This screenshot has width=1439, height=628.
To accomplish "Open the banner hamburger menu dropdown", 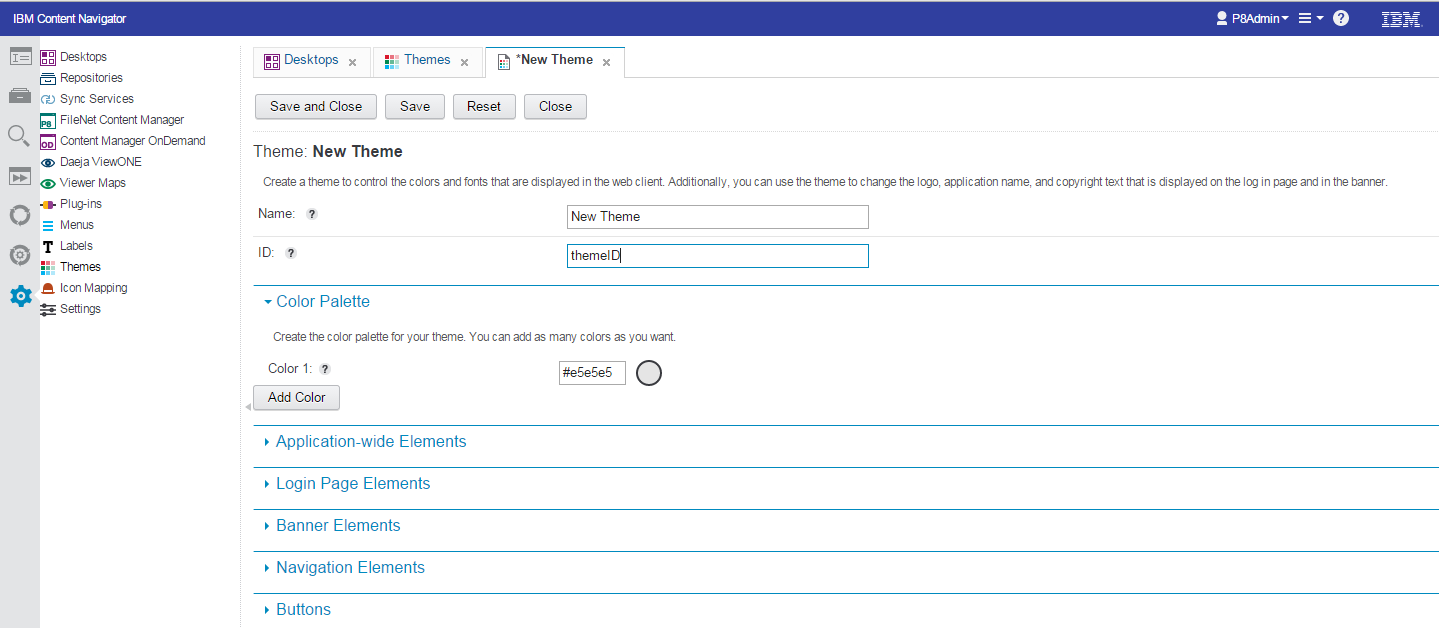I will [1310, 18].
